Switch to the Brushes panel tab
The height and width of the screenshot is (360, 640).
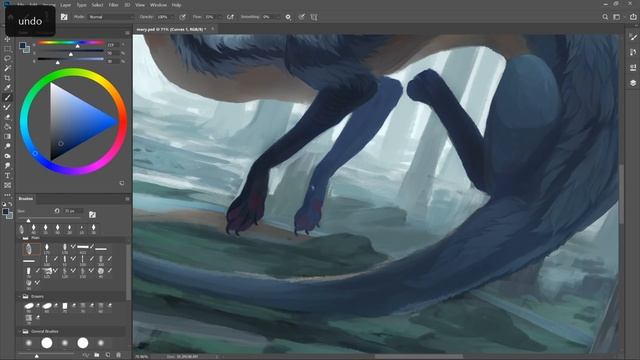point(26,199)
